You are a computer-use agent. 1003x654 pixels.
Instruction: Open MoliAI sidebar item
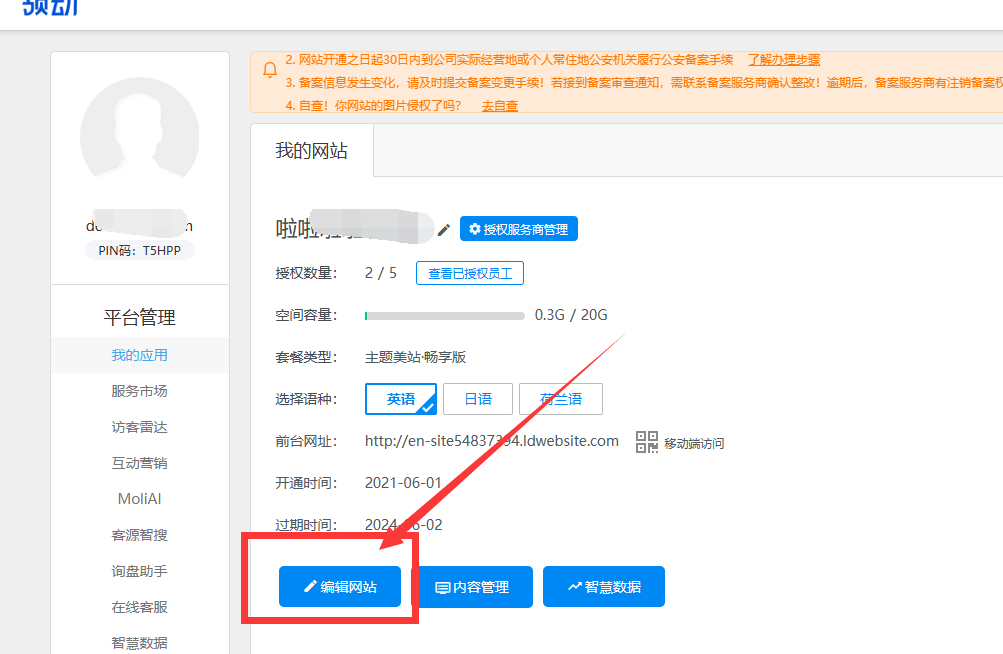(139, 499)
